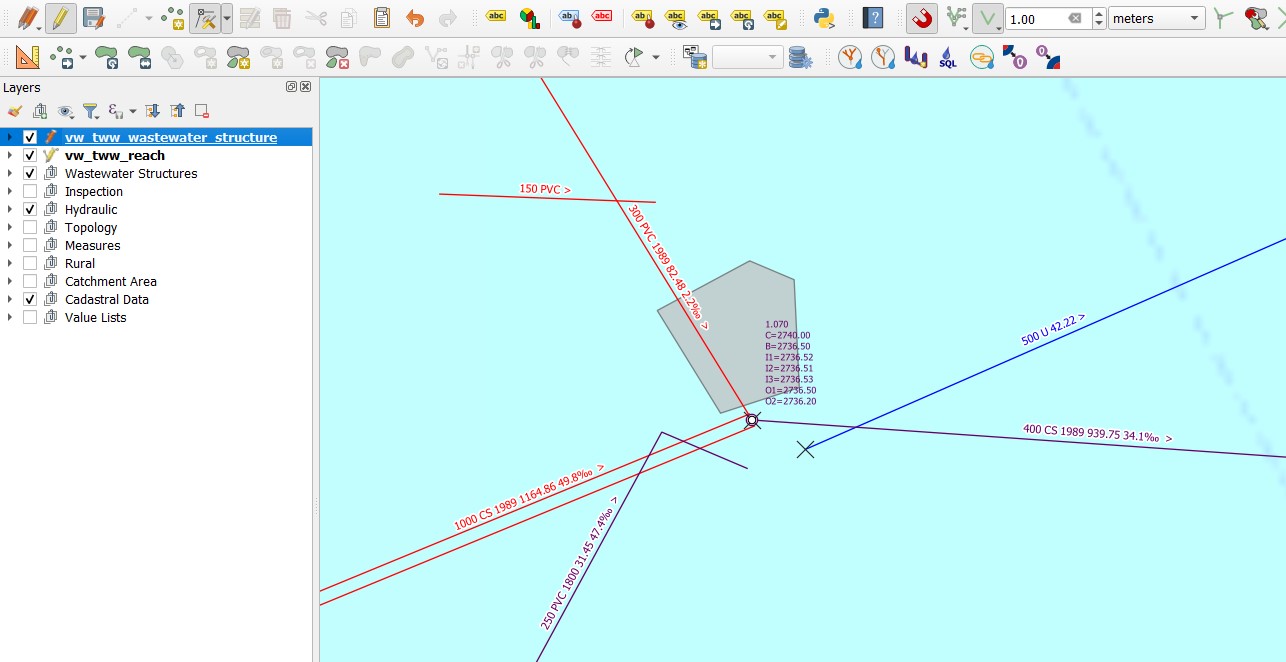The width and height of the screenshot is (1286, 662).
Task: Toggle Editing with the yellow pencil button
Action: (61, 18)
